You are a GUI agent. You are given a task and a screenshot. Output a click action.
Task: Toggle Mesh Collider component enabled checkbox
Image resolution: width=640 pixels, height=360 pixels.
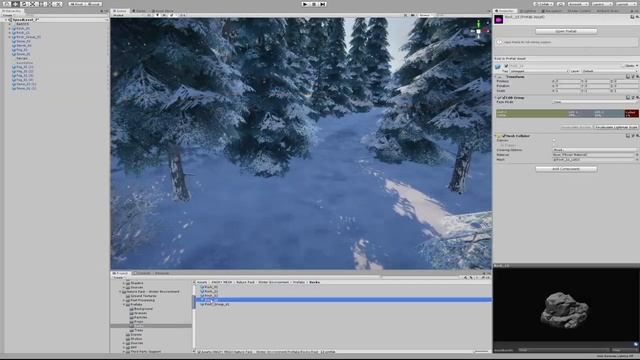point(504,136)
